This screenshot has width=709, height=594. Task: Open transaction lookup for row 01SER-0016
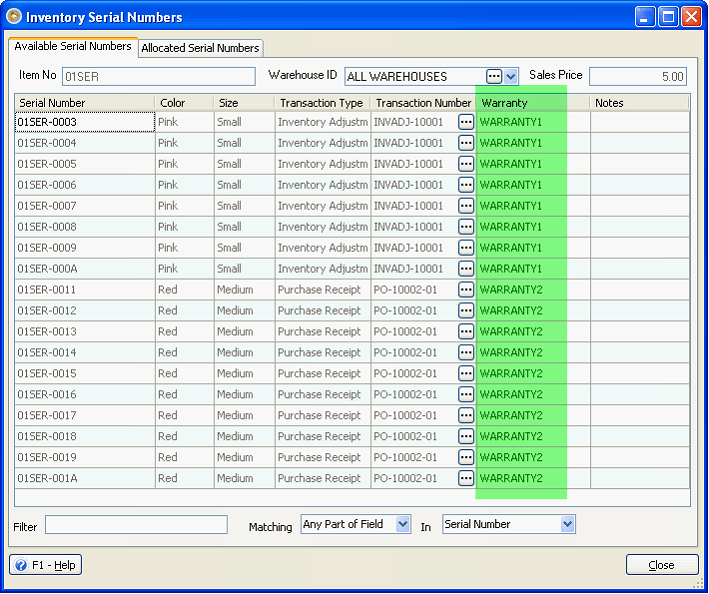(466, 394)
